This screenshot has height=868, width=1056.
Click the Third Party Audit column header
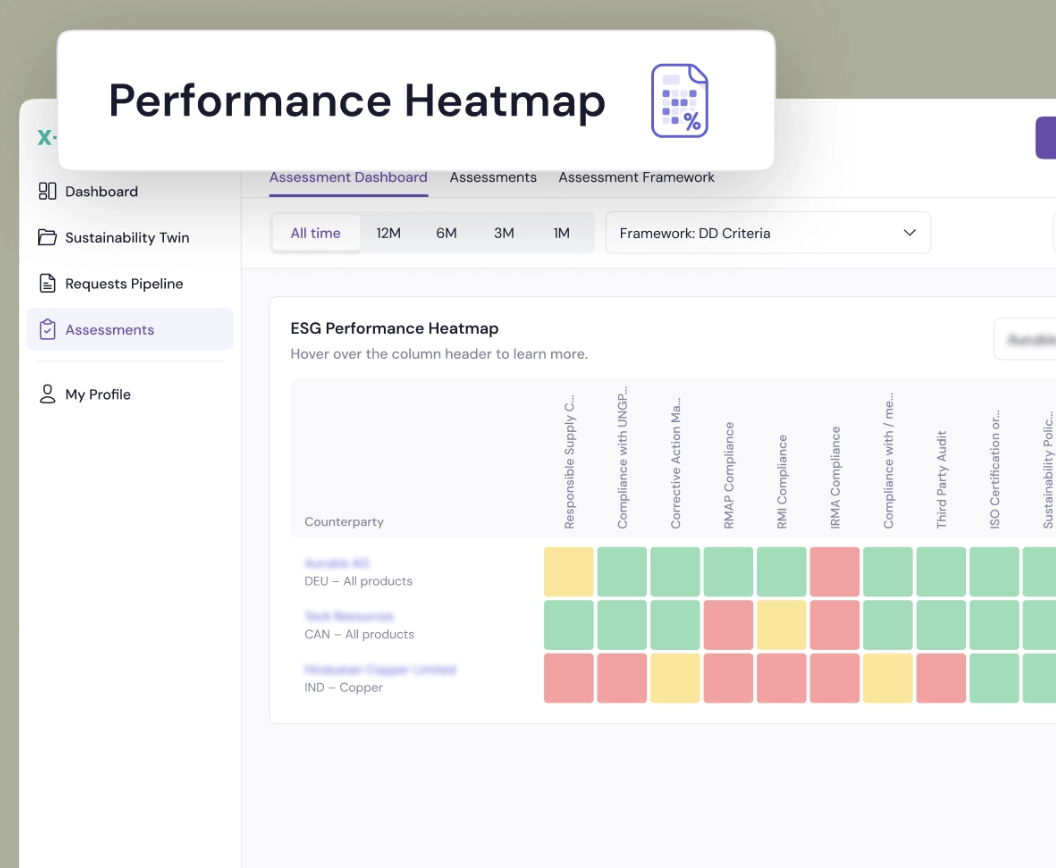942,479
